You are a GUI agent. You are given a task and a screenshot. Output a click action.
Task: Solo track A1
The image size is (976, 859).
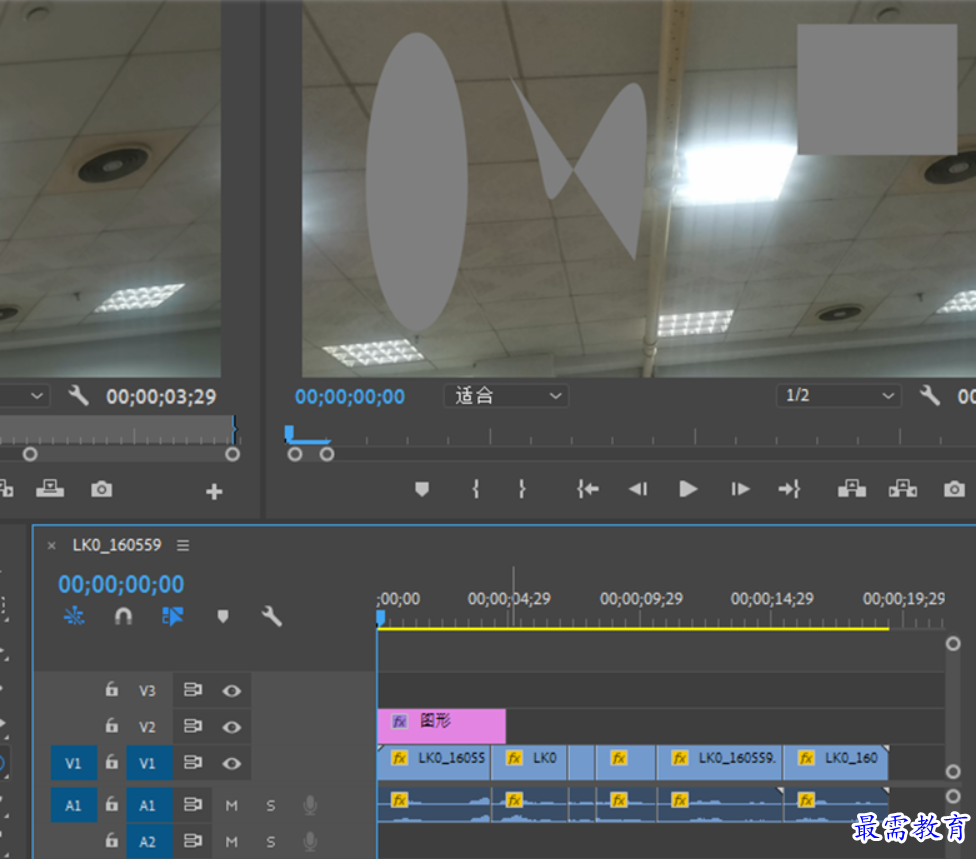point(271,805)
